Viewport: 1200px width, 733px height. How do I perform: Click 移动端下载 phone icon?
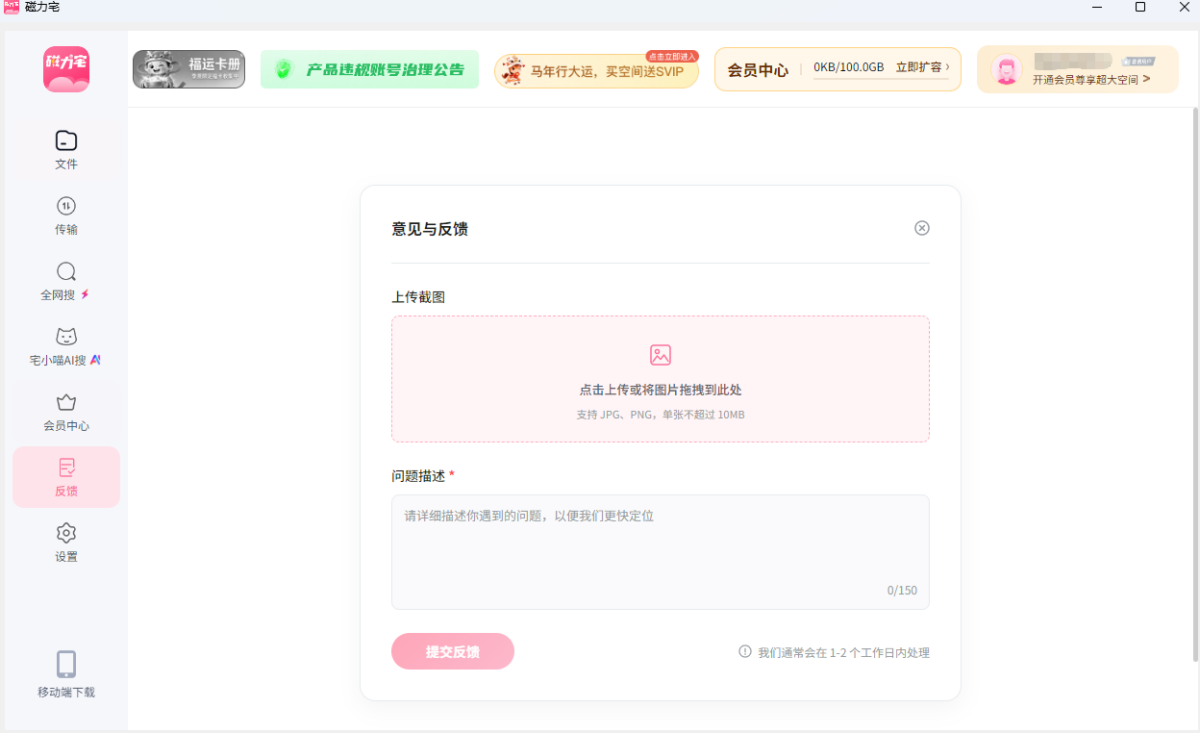(66, 664)
